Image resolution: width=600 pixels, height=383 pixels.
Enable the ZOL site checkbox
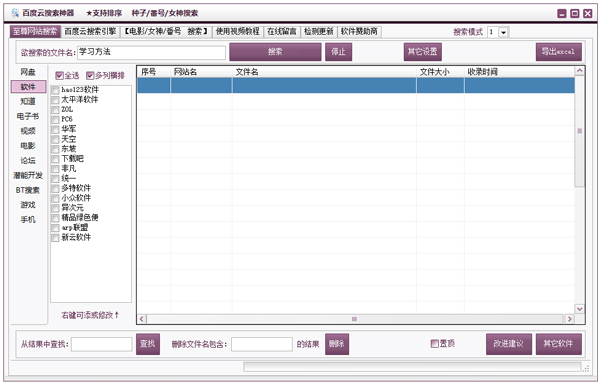point(55,110)
